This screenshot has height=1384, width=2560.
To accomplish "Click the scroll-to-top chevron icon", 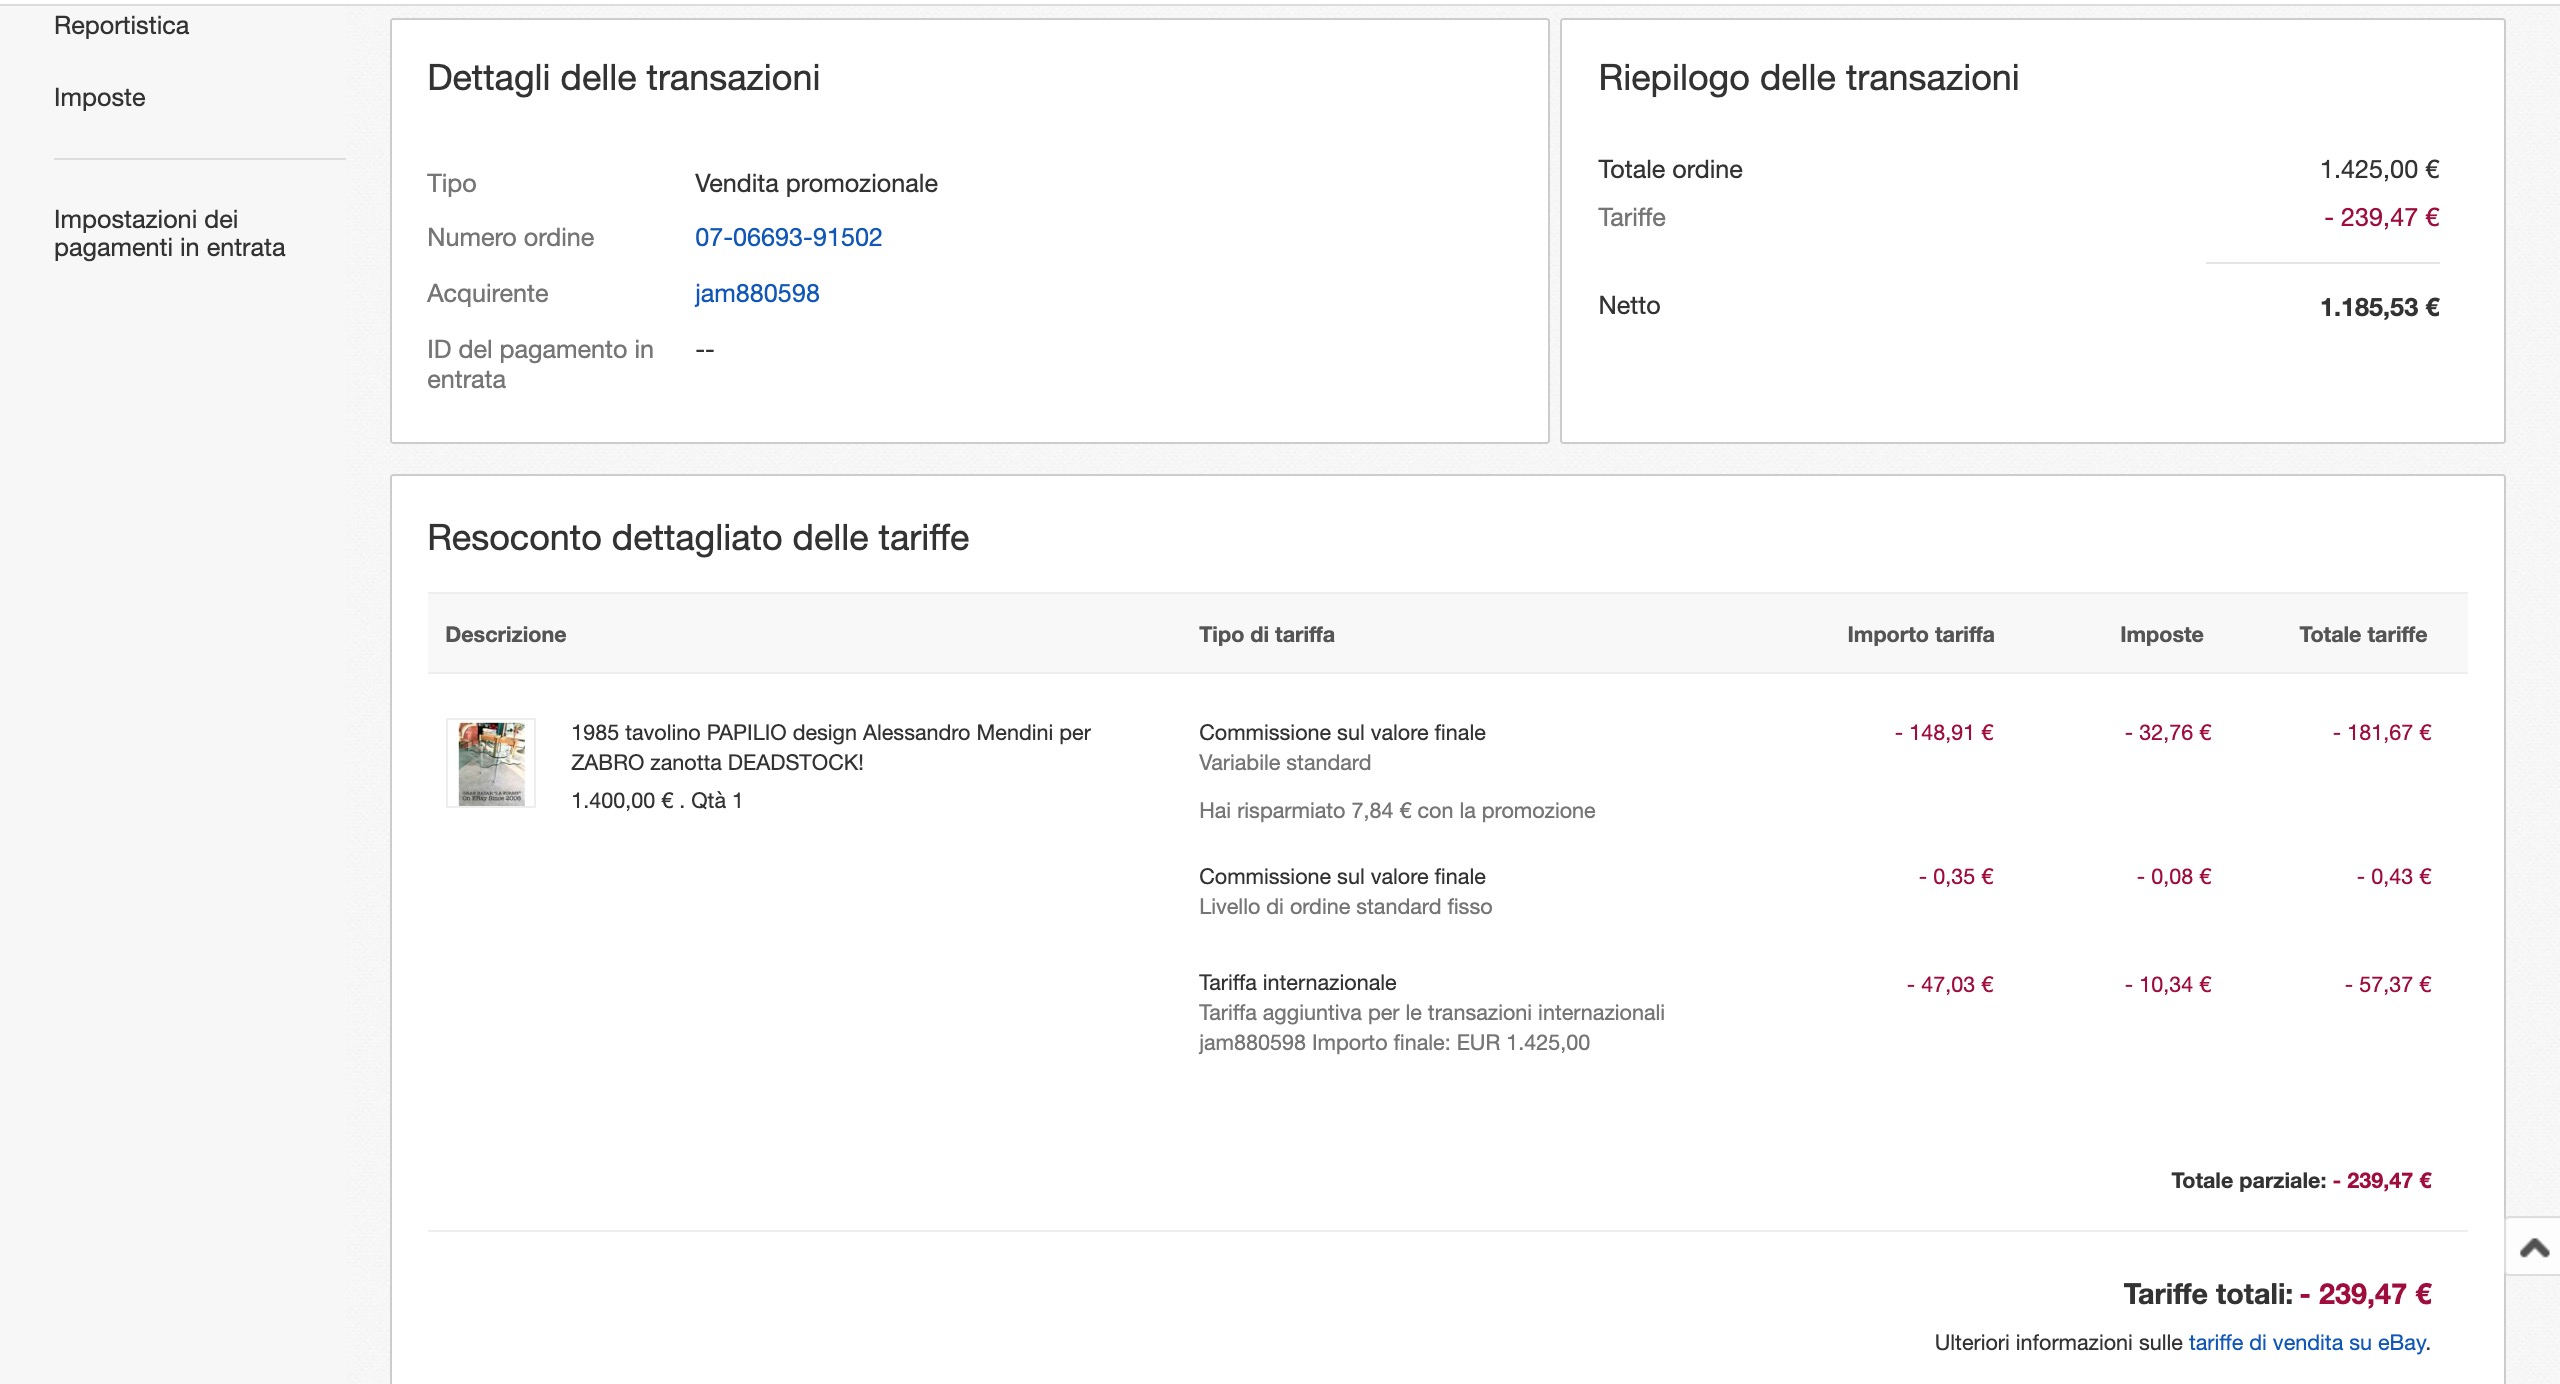I will (2534, 1247).
